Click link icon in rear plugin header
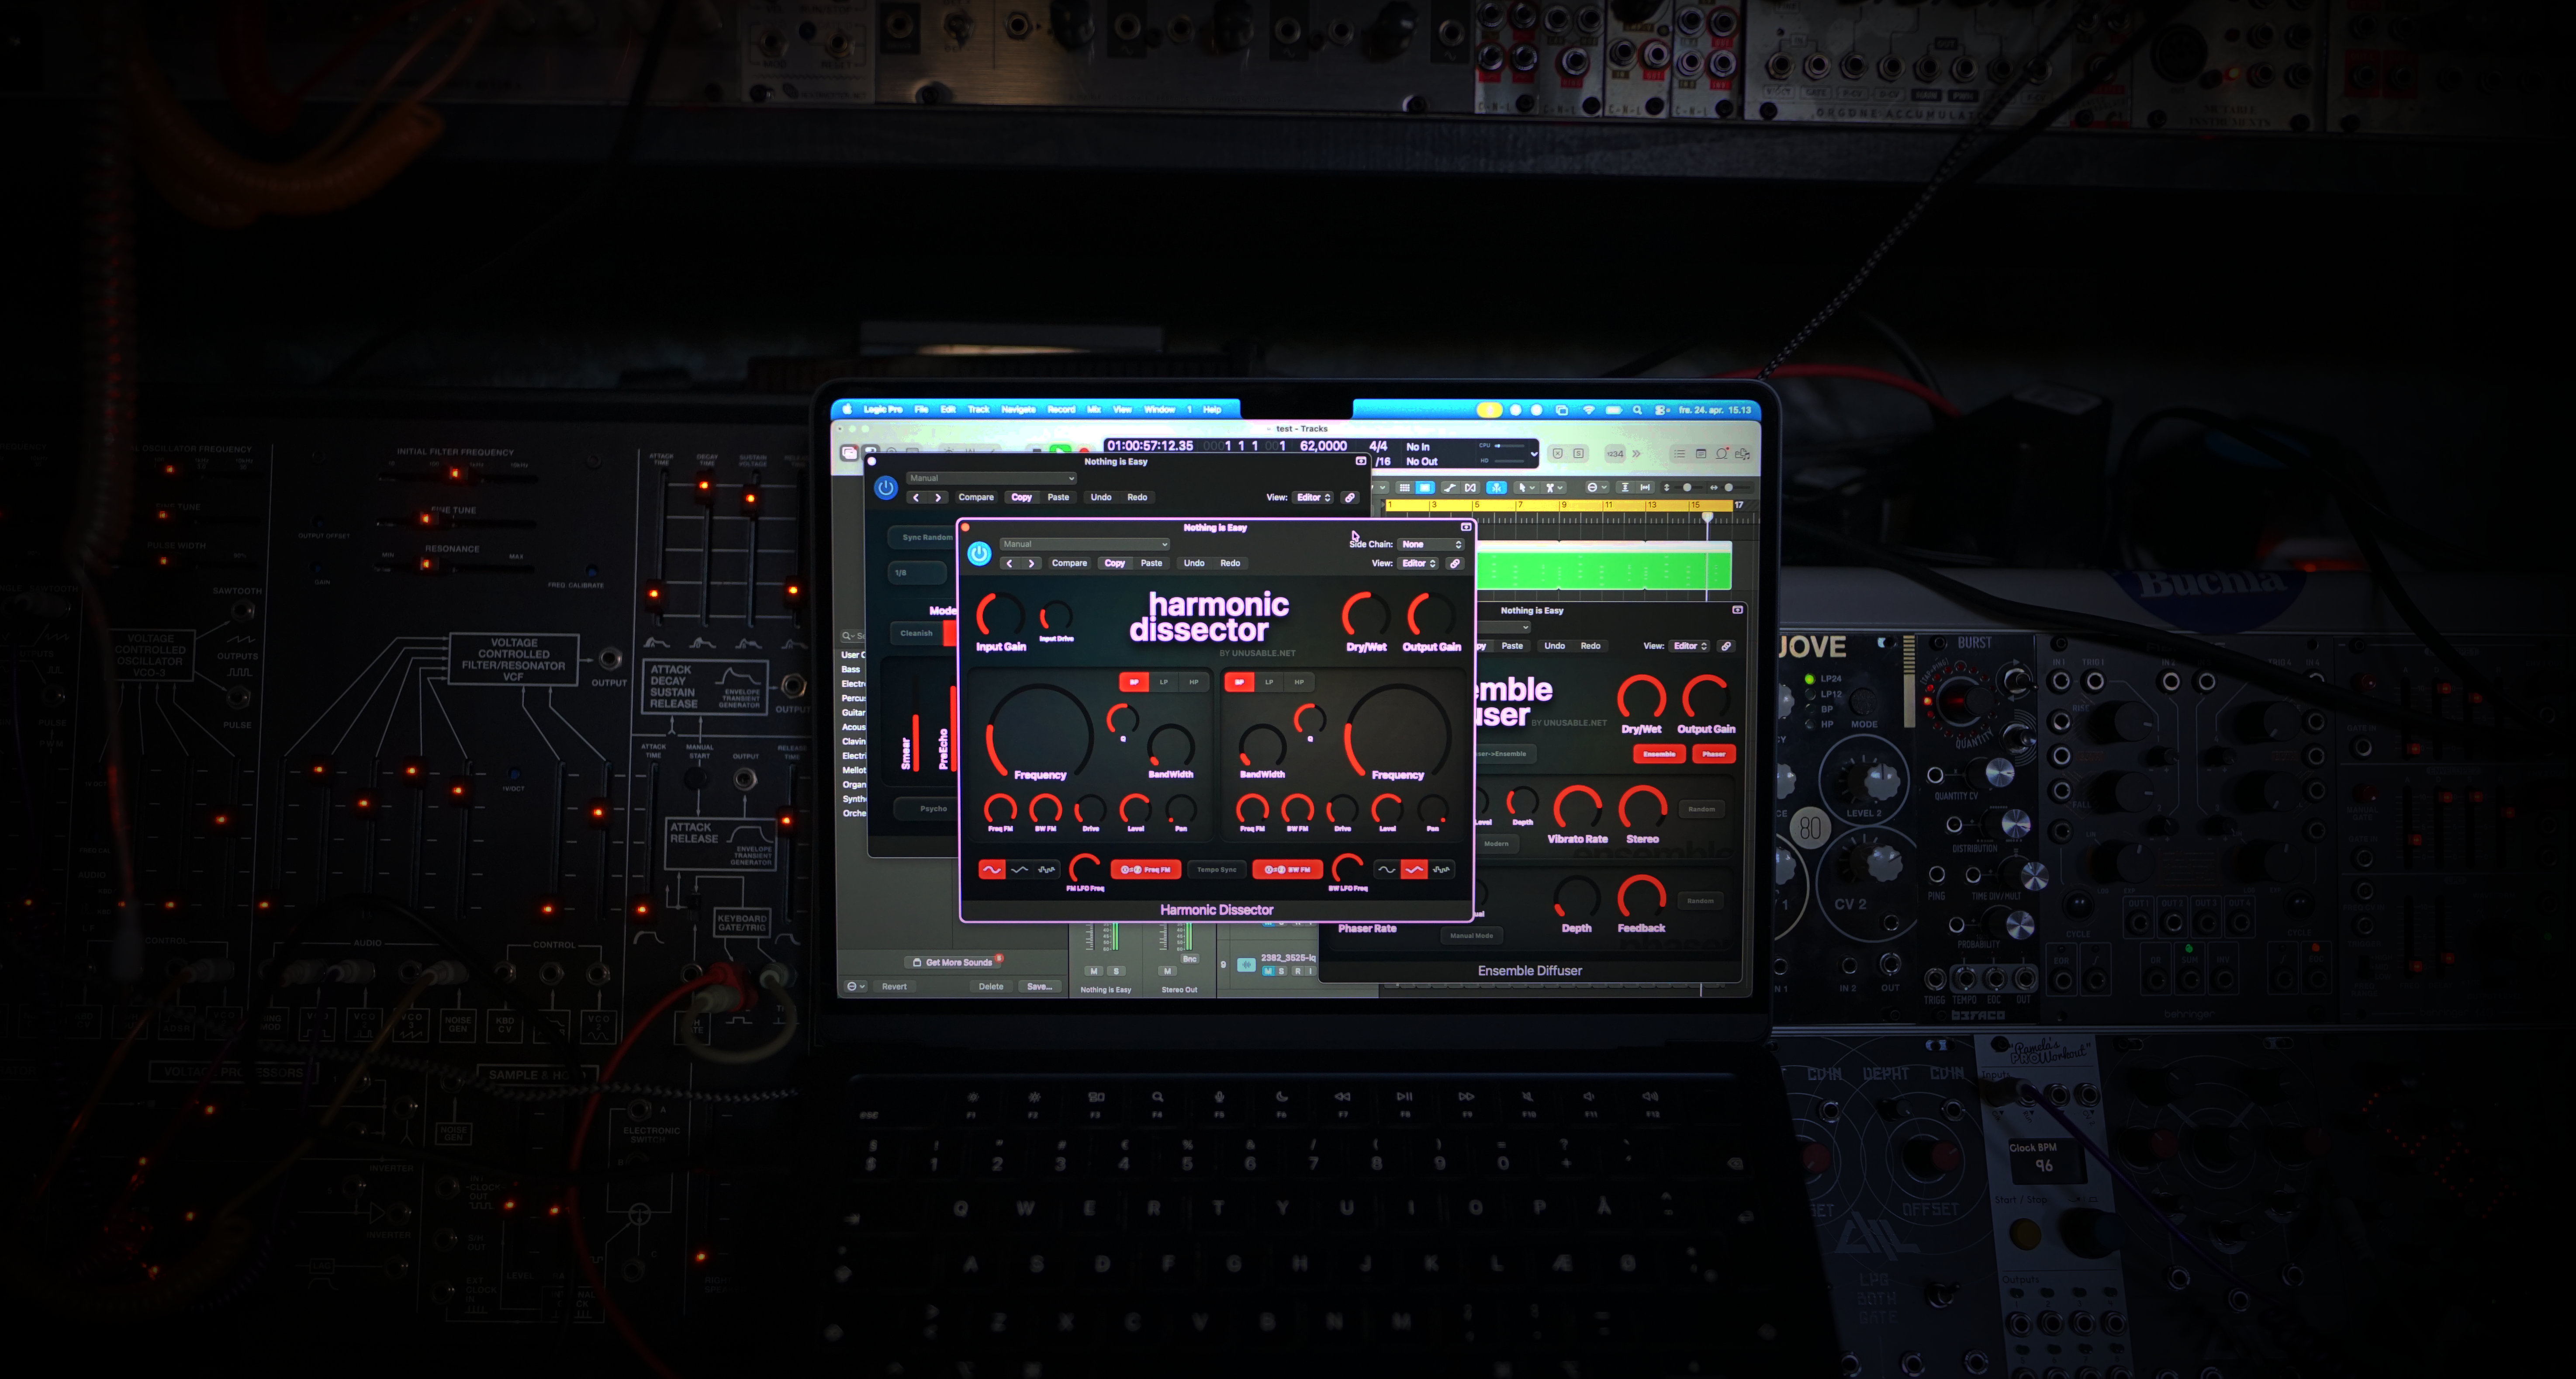The height and width of the screenshot is (1379, 2576). [1350, 497]
